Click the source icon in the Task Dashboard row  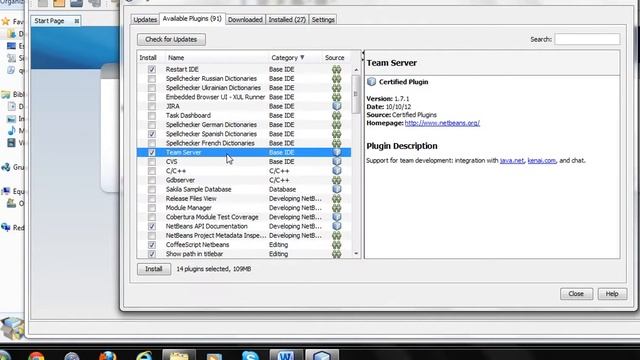click(x=336, y=116)
